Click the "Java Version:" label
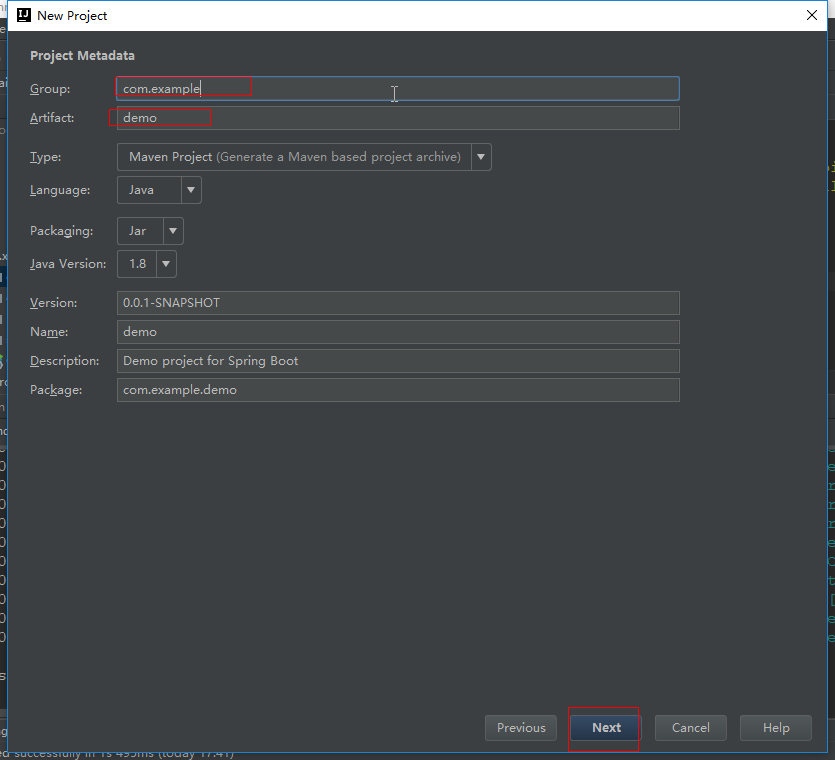The width and height of the screenshot is (835, 760). click(68, 264)
